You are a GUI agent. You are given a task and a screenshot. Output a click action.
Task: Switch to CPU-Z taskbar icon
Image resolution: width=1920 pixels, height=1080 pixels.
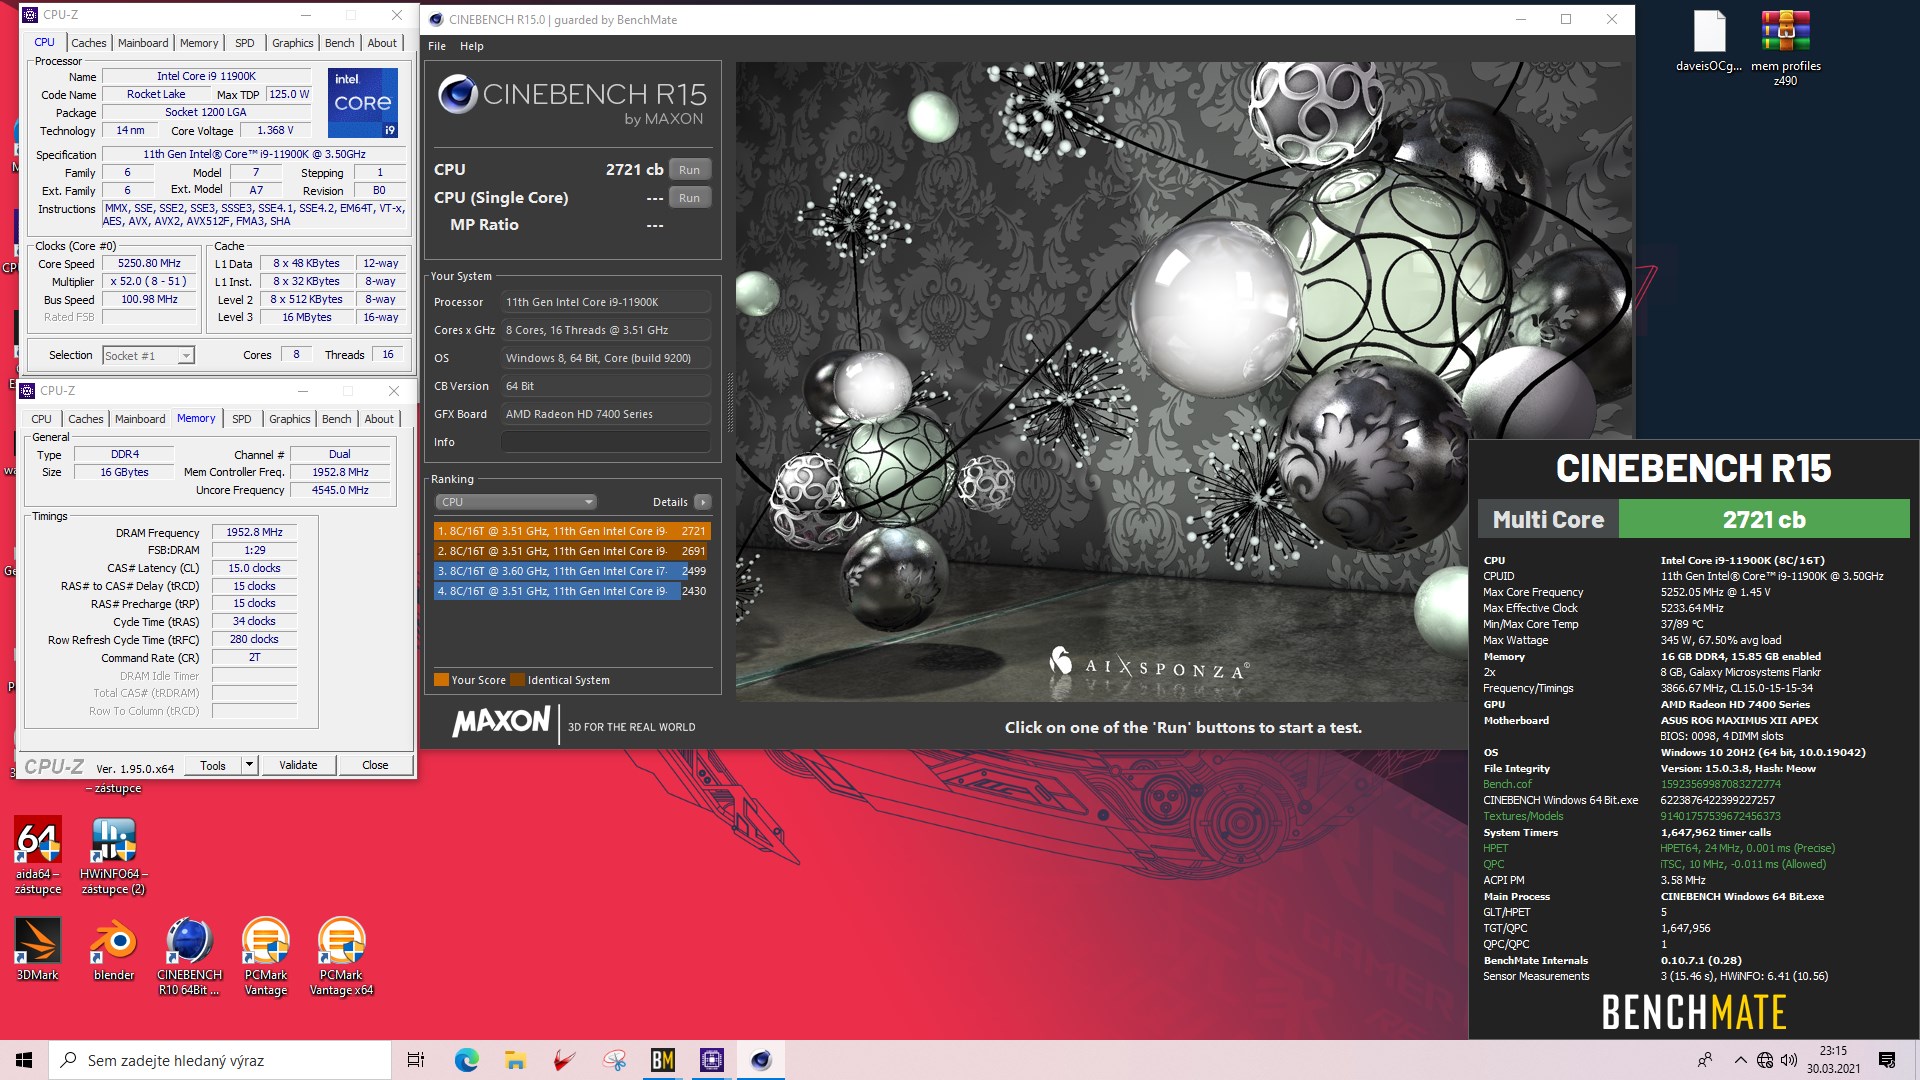pos(711,1060)
